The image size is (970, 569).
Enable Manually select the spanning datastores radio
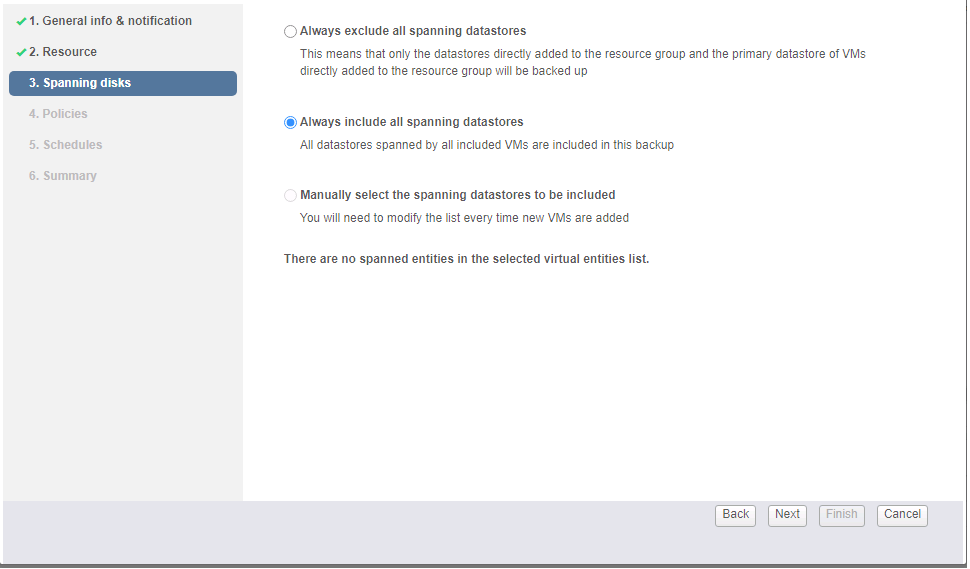[x=291, y=196]
